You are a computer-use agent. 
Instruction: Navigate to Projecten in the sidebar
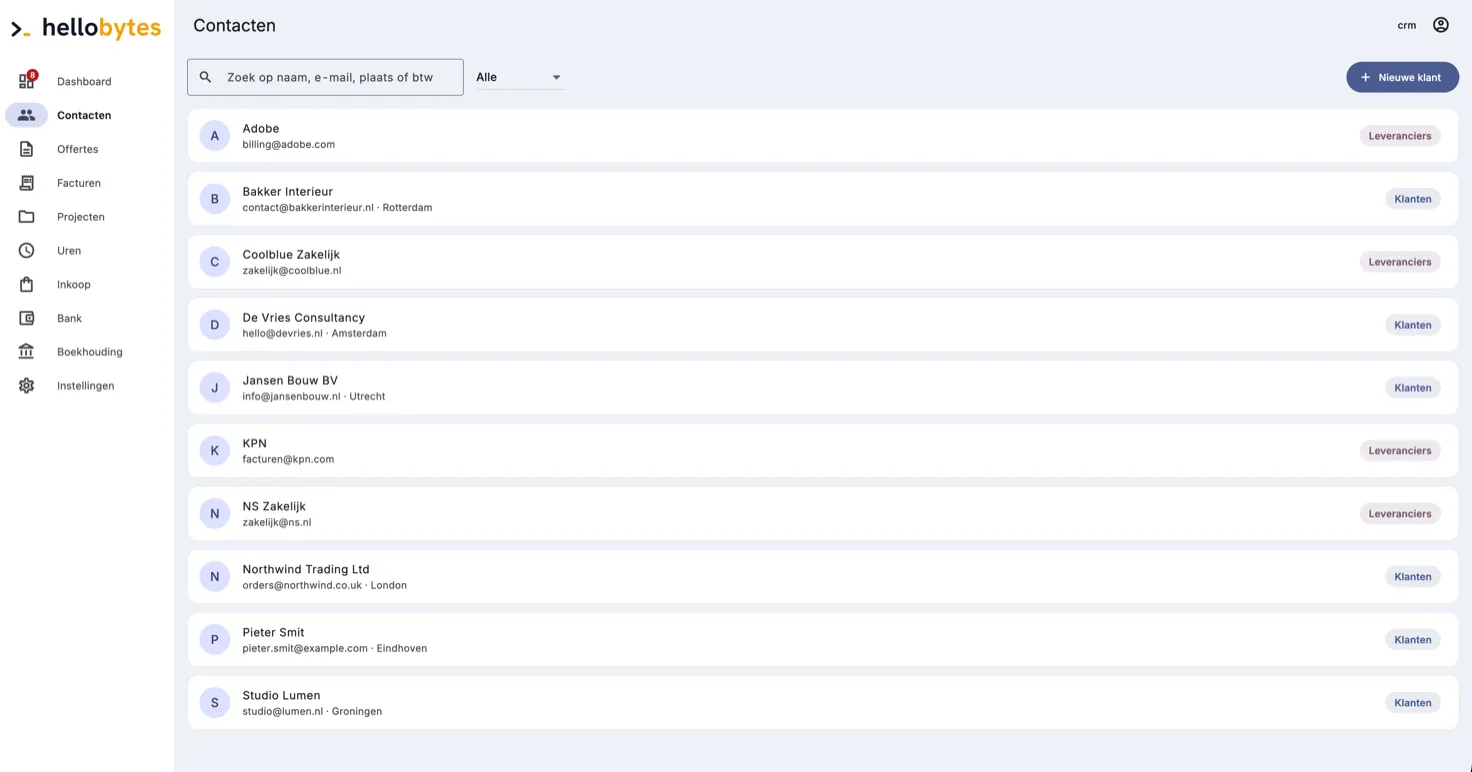click(81, 217)
